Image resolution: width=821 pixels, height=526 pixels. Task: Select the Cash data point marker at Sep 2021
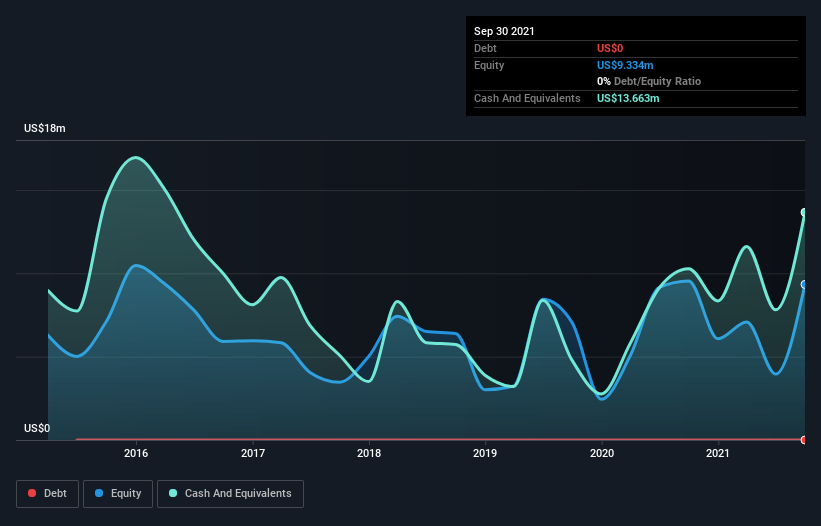click(804, 212)
